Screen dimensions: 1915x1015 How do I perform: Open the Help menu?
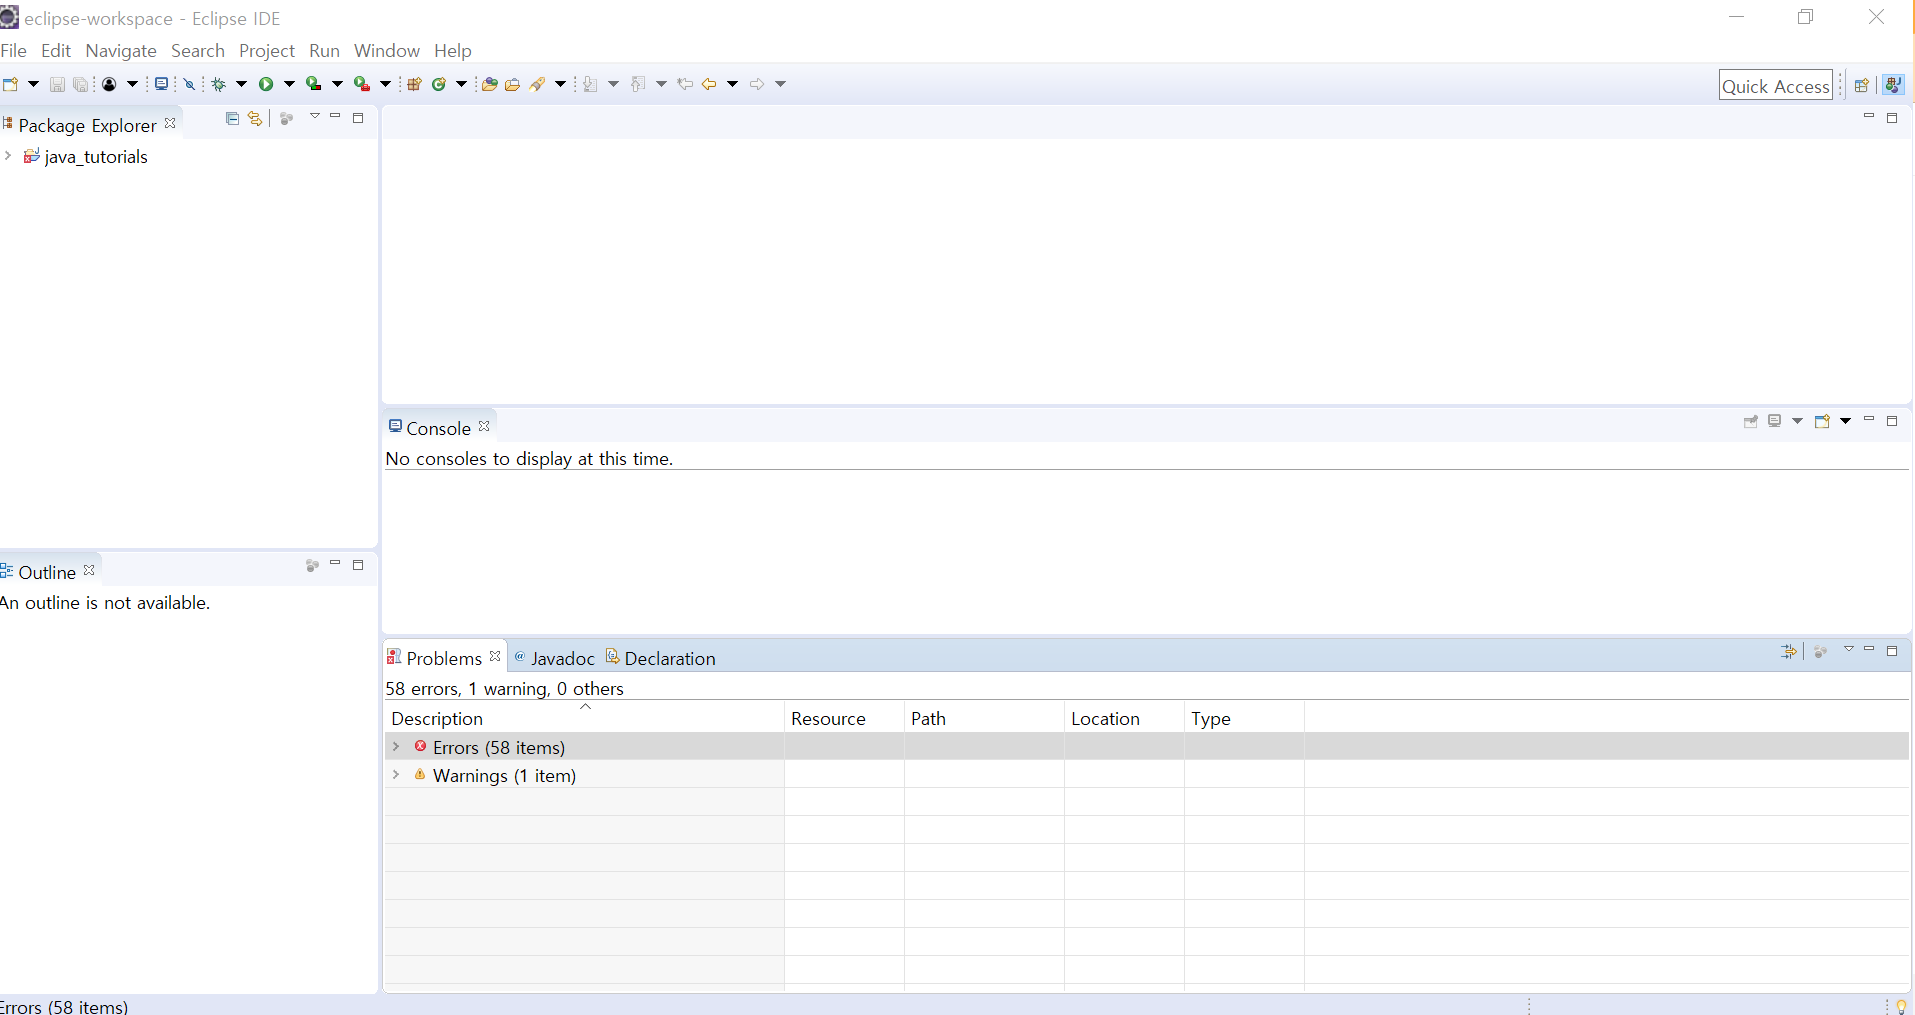tap(453, 51)
